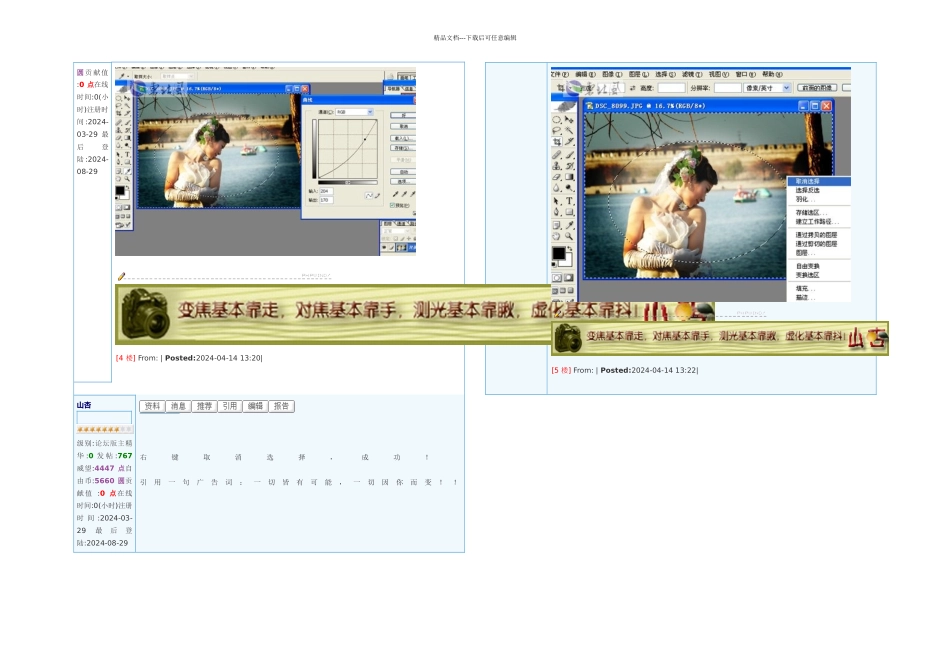The width and height of the screenshot is (950, 672).
Task: Click 存储 save button in Curves dialog
Action: pos(404,148)
